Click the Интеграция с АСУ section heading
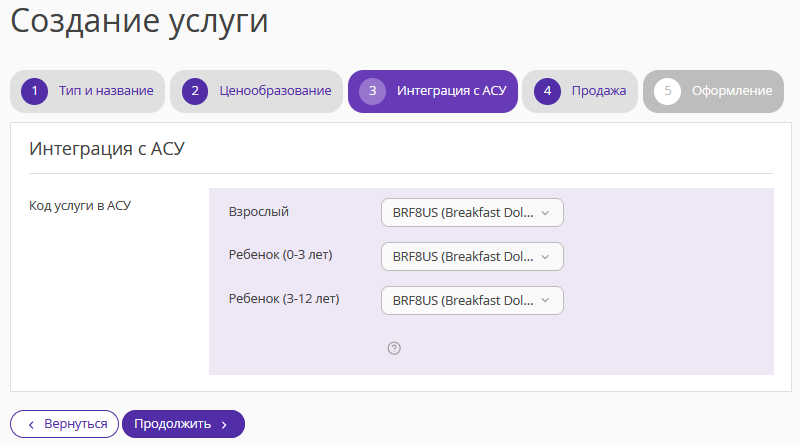Image resolution: width=800 pixels, height=445 pixels. [107, 149]
